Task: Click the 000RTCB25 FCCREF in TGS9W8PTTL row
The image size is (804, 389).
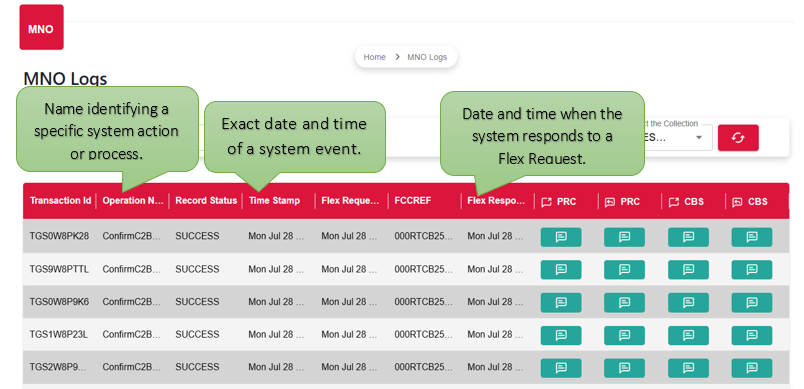Action: 424,269
